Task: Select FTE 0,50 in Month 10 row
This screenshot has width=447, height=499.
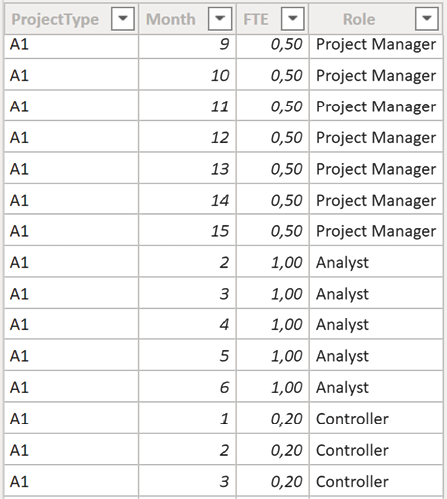Action: coord(273,75)
